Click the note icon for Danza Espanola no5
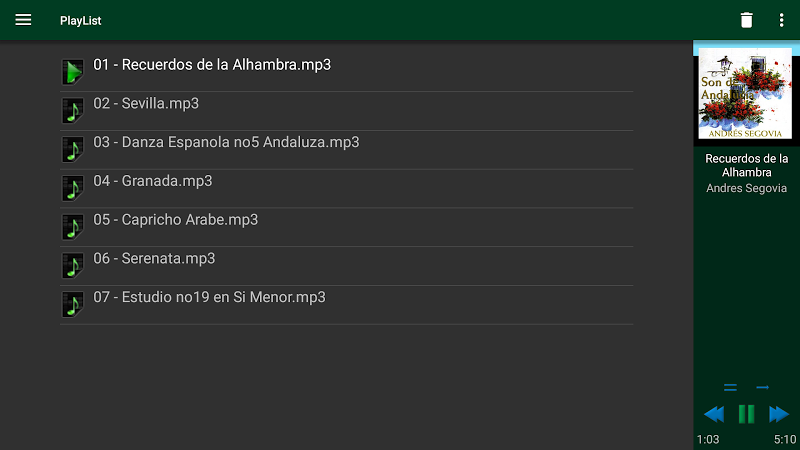The width and height of the screenshot is (800, 450). pyautogui.click(x=72, y=149)
